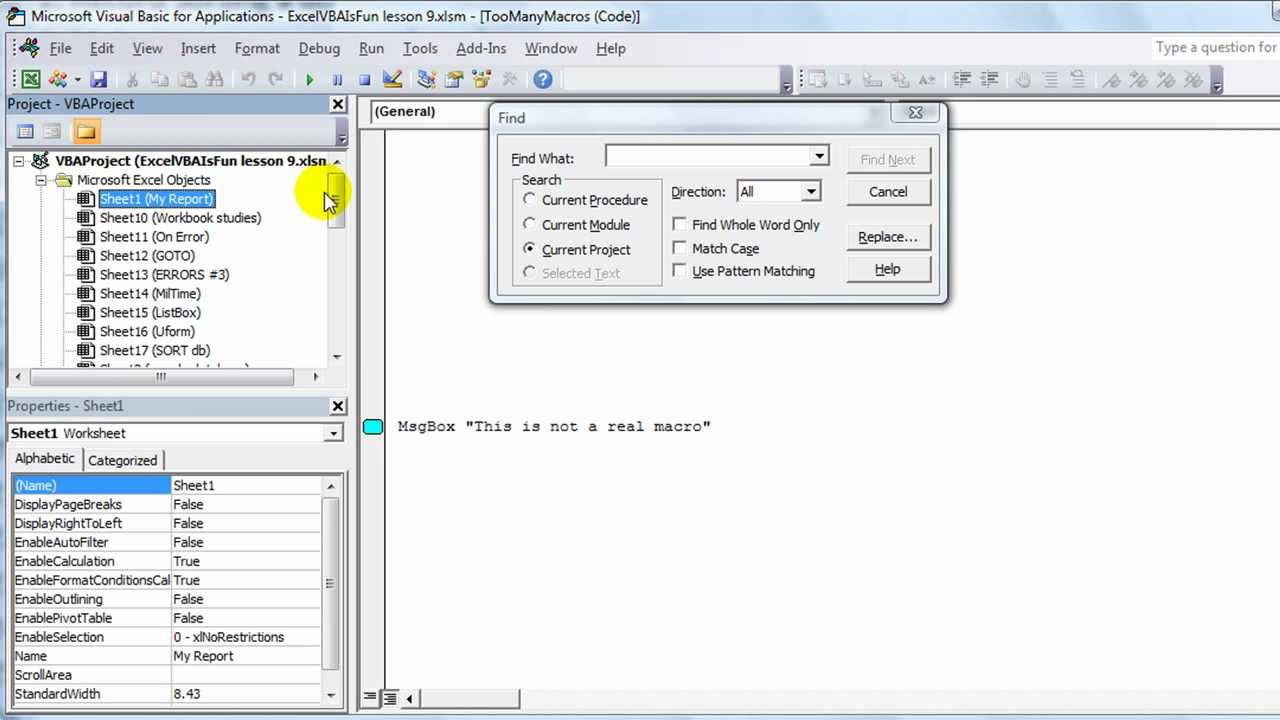
Task: Save the workbook using the floppy disk icon
Action: (x=98, y=80)
